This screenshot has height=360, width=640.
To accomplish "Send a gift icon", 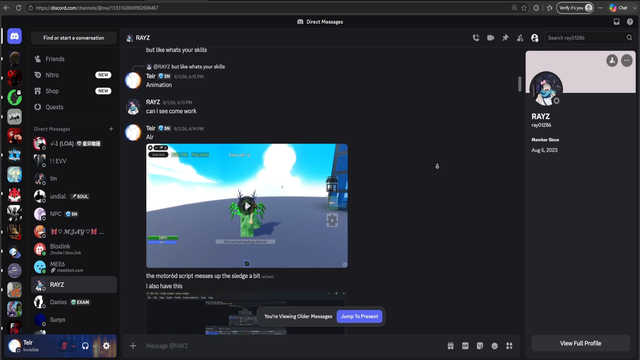I will (x=451, y=346).
